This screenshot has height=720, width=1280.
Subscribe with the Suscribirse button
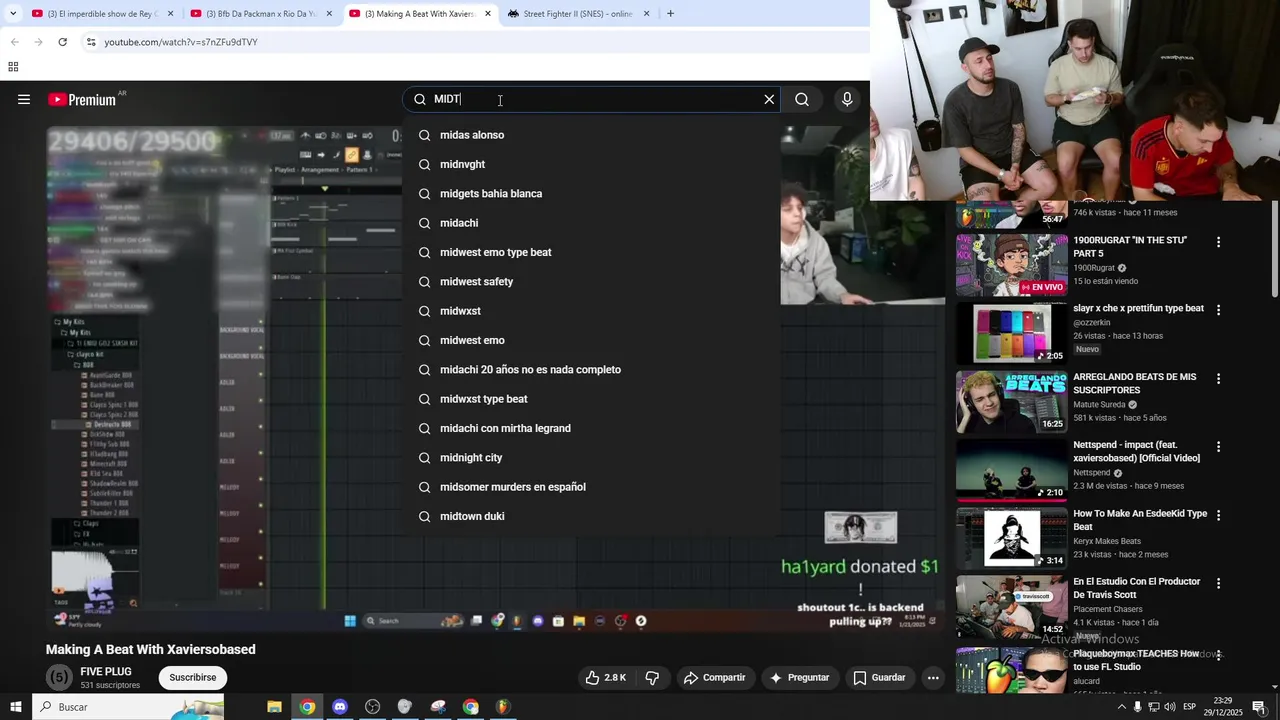click(193, 677)
